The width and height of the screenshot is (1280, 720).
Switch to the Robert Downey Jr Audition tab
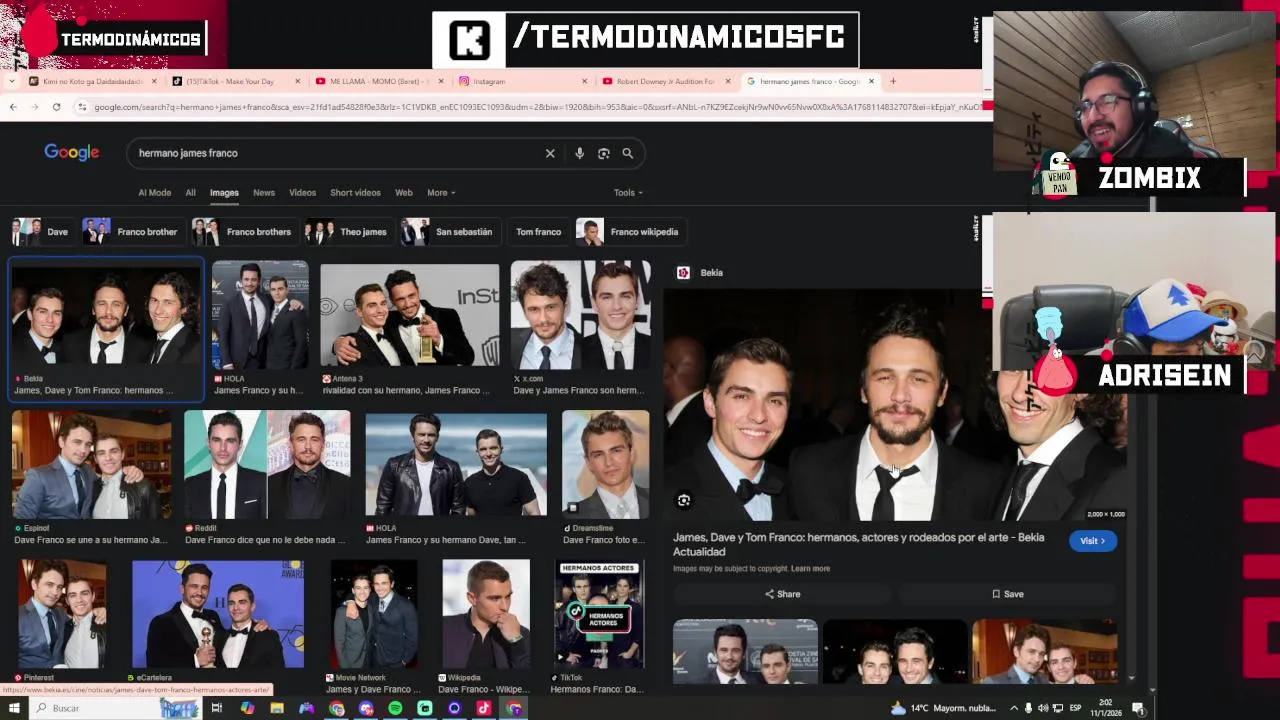[x=665, y=81]
